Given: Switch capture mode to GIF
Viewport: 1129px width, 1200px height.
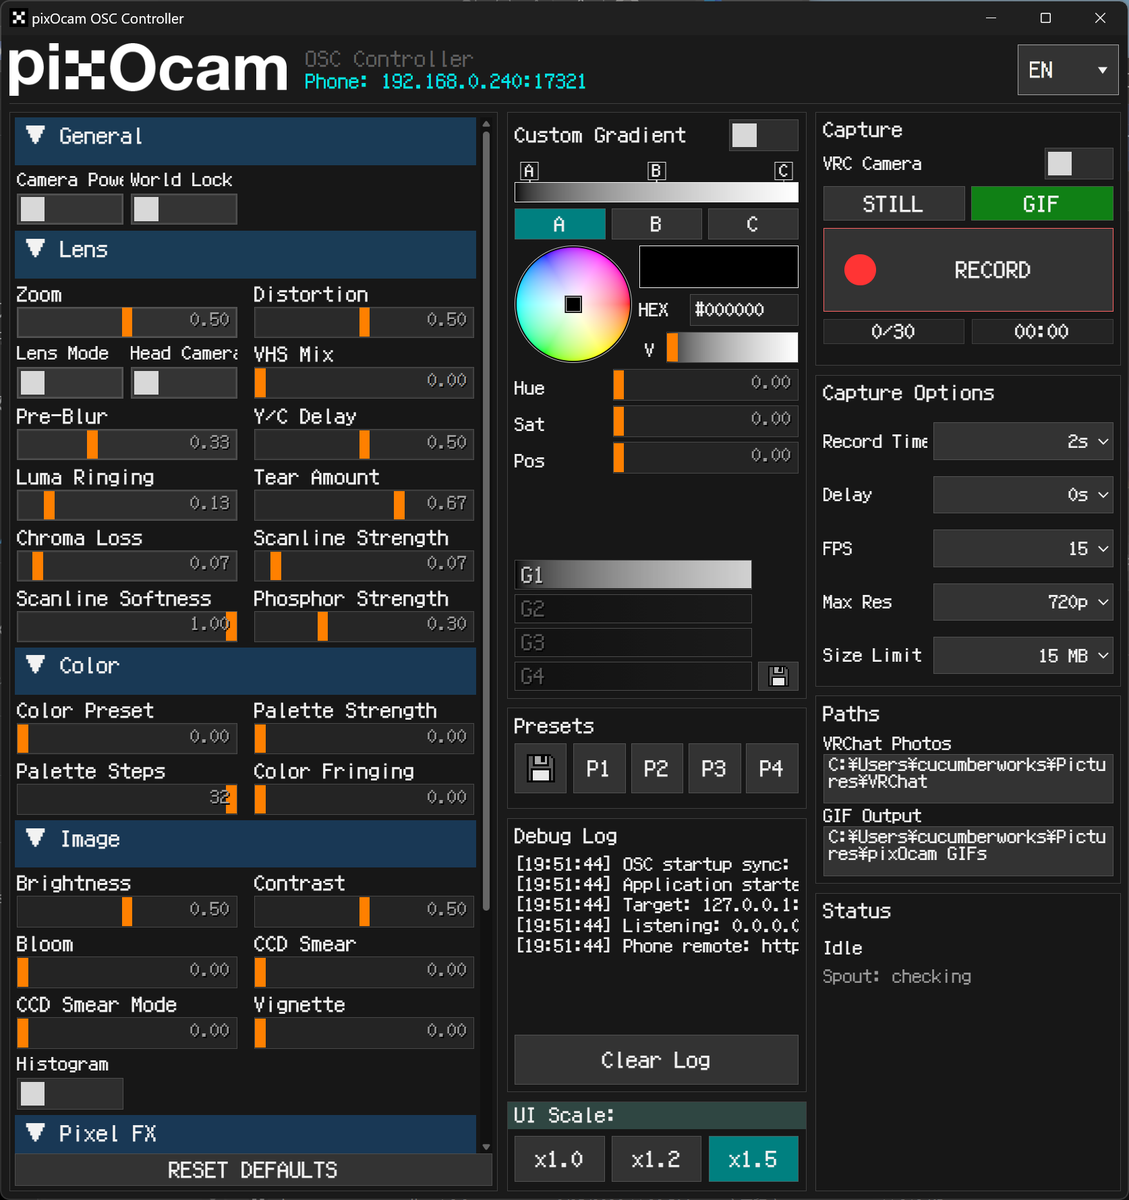Looking at the screenshot, I should (1041, 204).
